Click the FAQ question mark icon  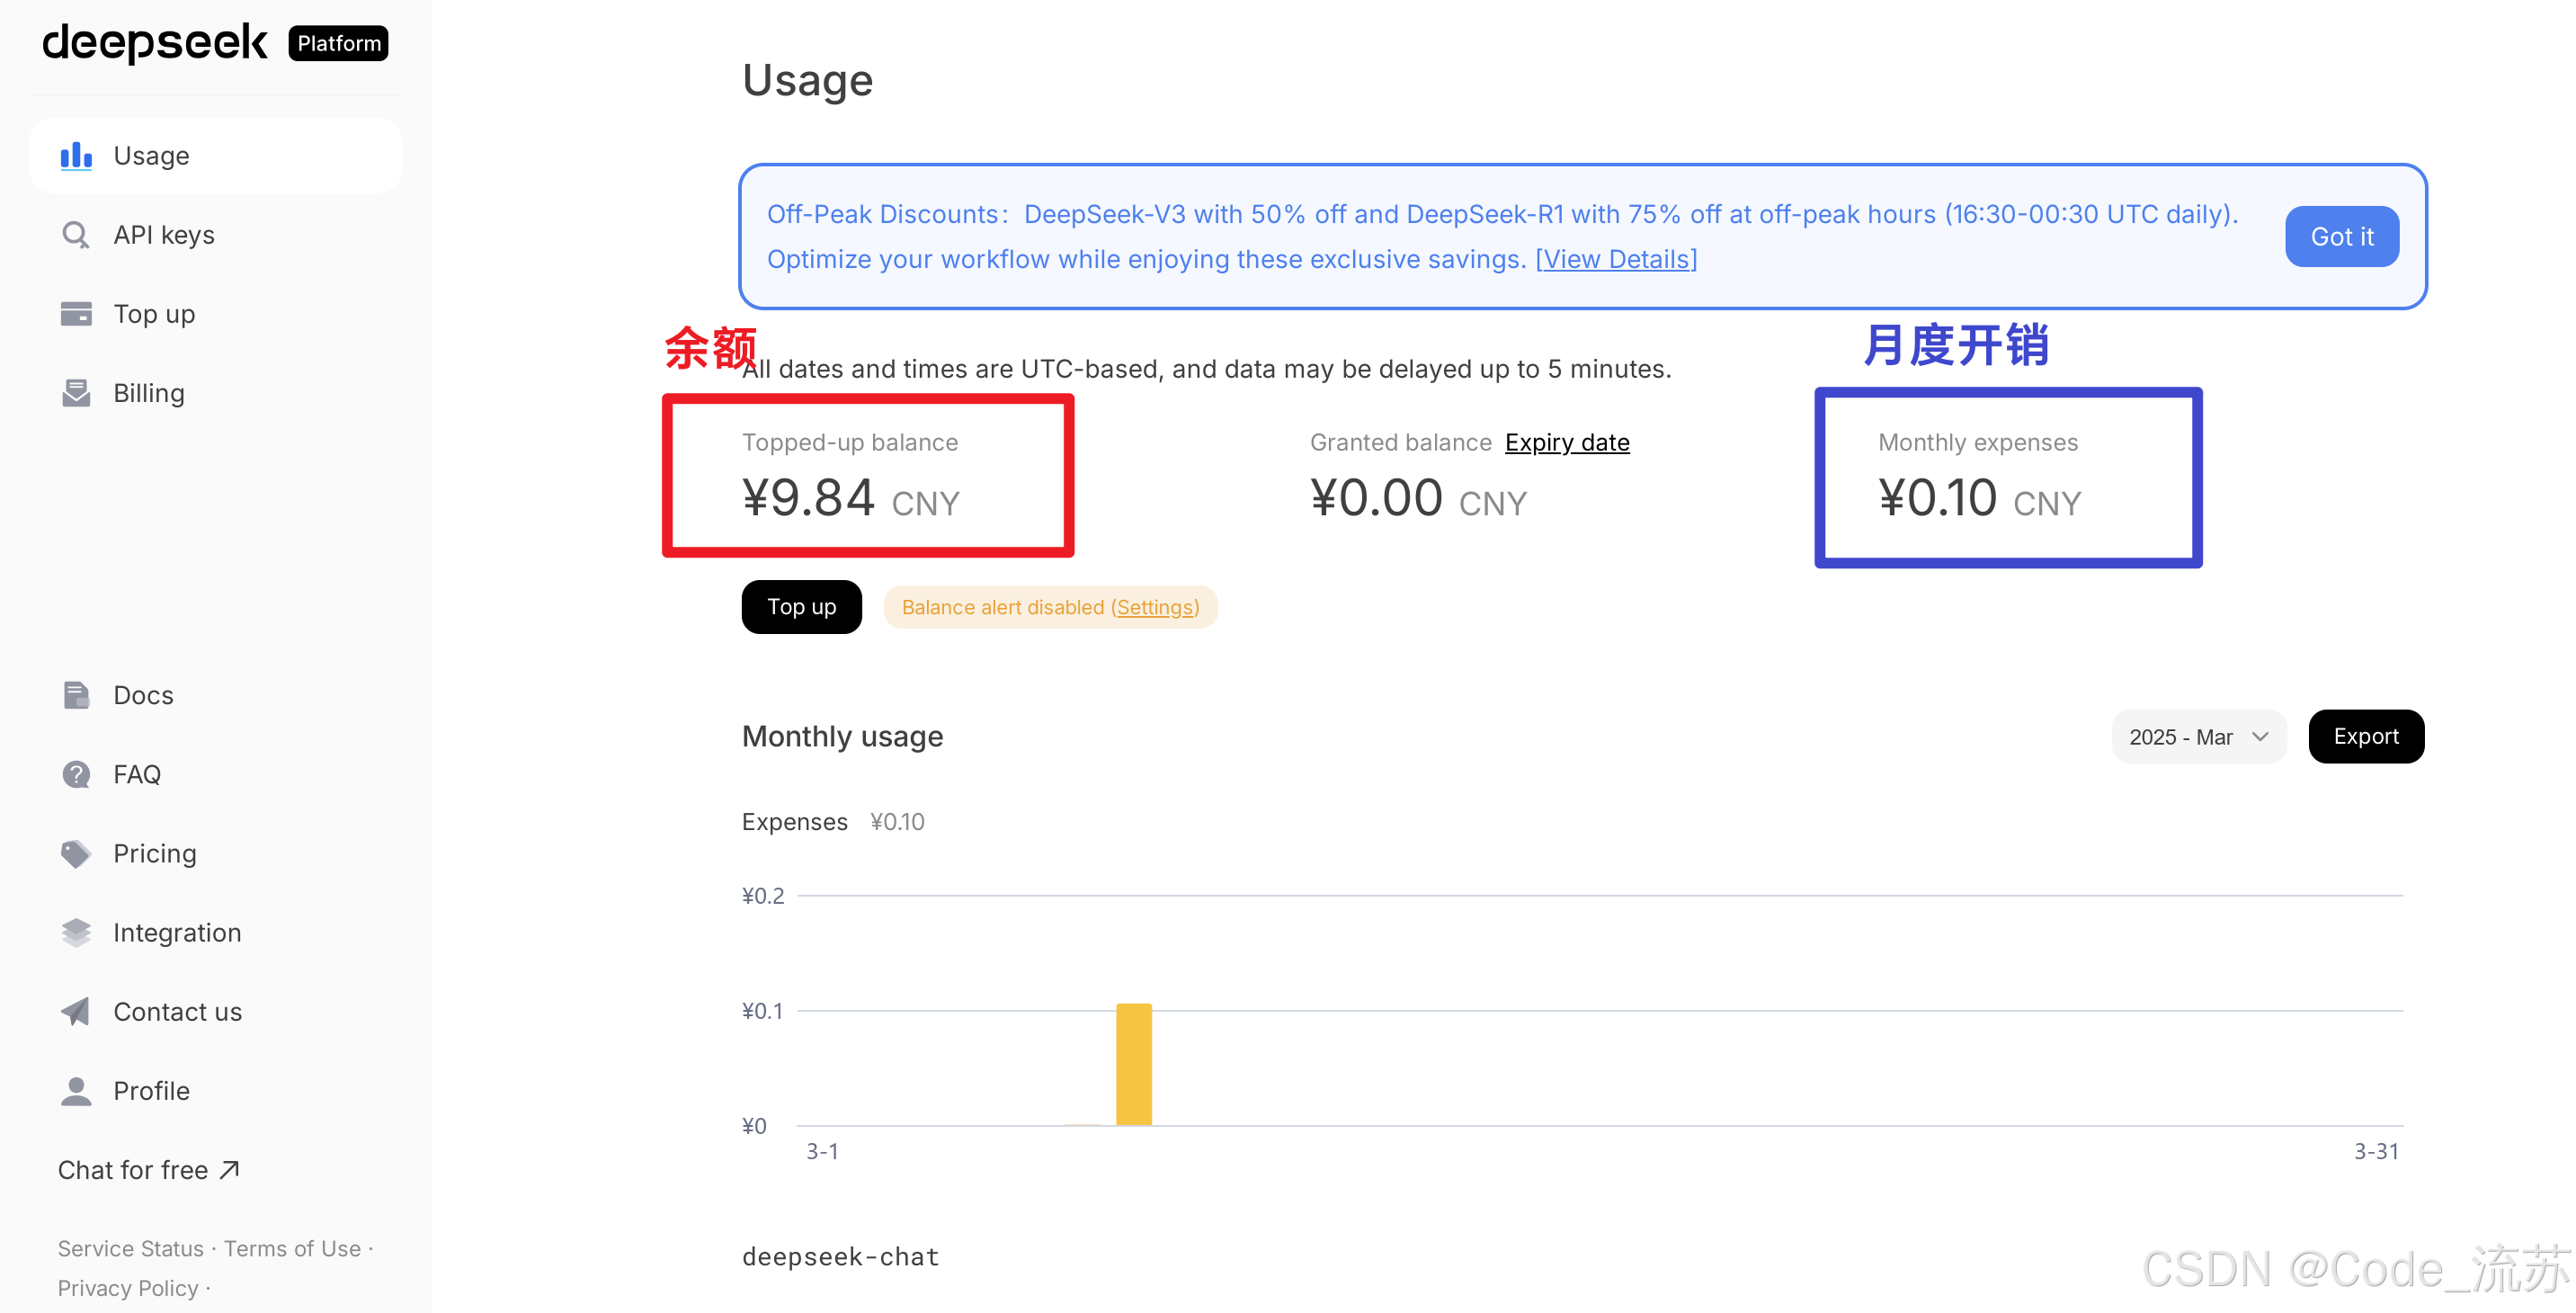(76, 774)
